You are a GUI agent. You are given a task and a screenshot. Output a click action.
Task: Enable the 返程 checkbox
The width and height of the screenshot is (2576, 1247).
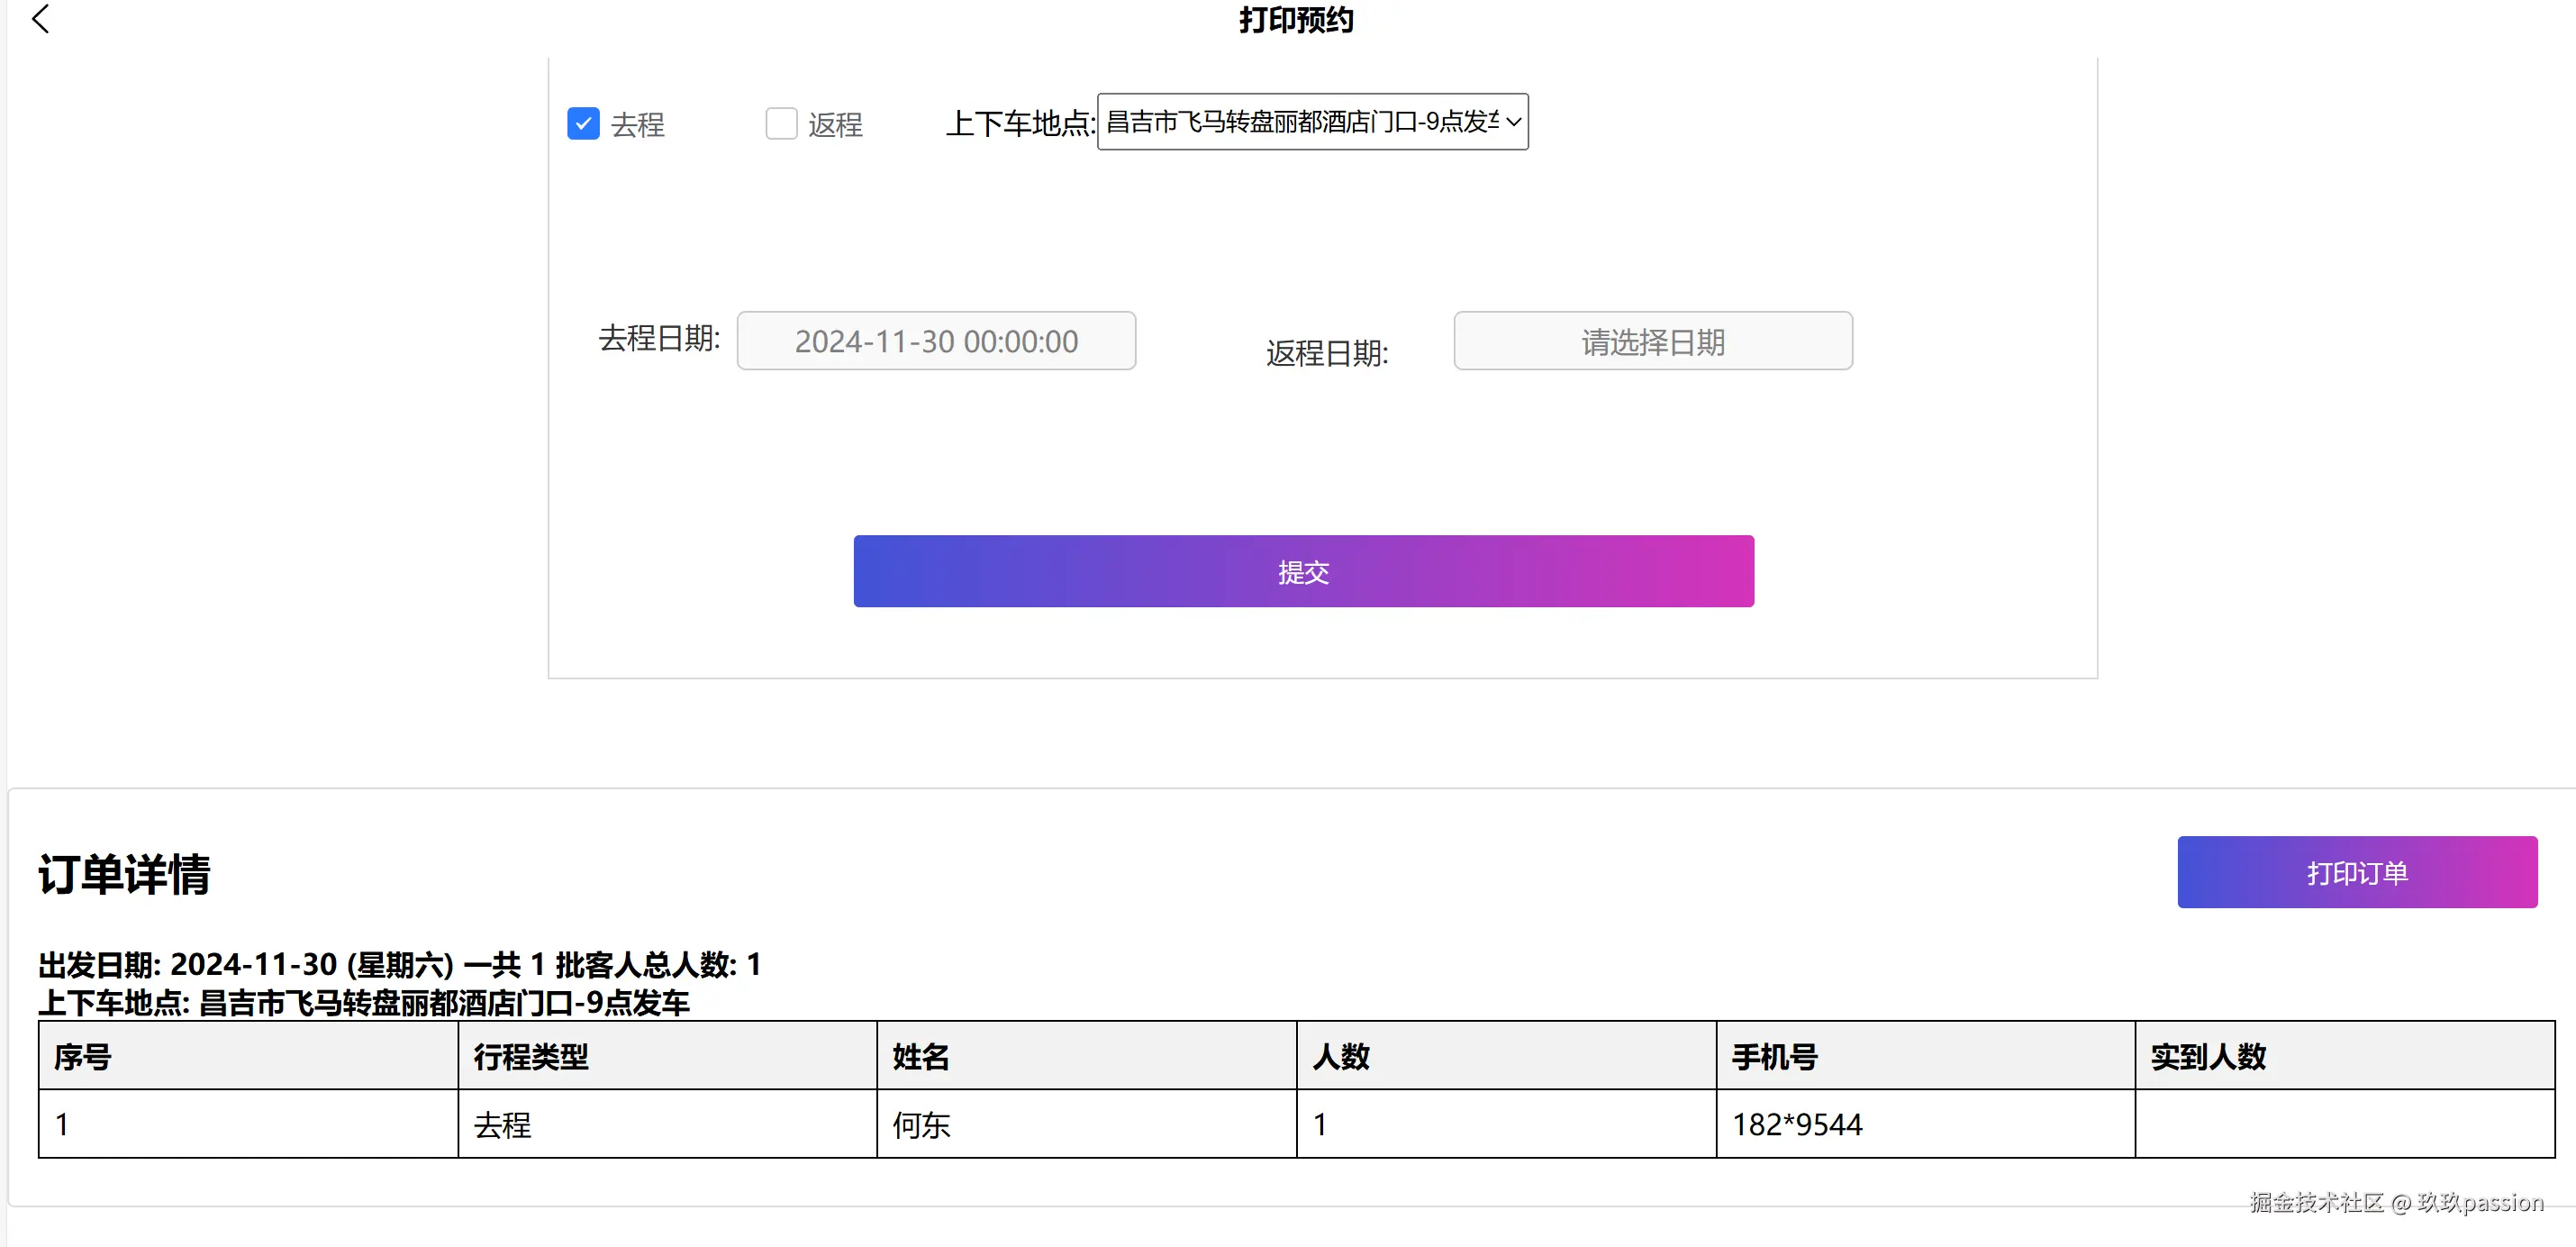coord(781,124)
